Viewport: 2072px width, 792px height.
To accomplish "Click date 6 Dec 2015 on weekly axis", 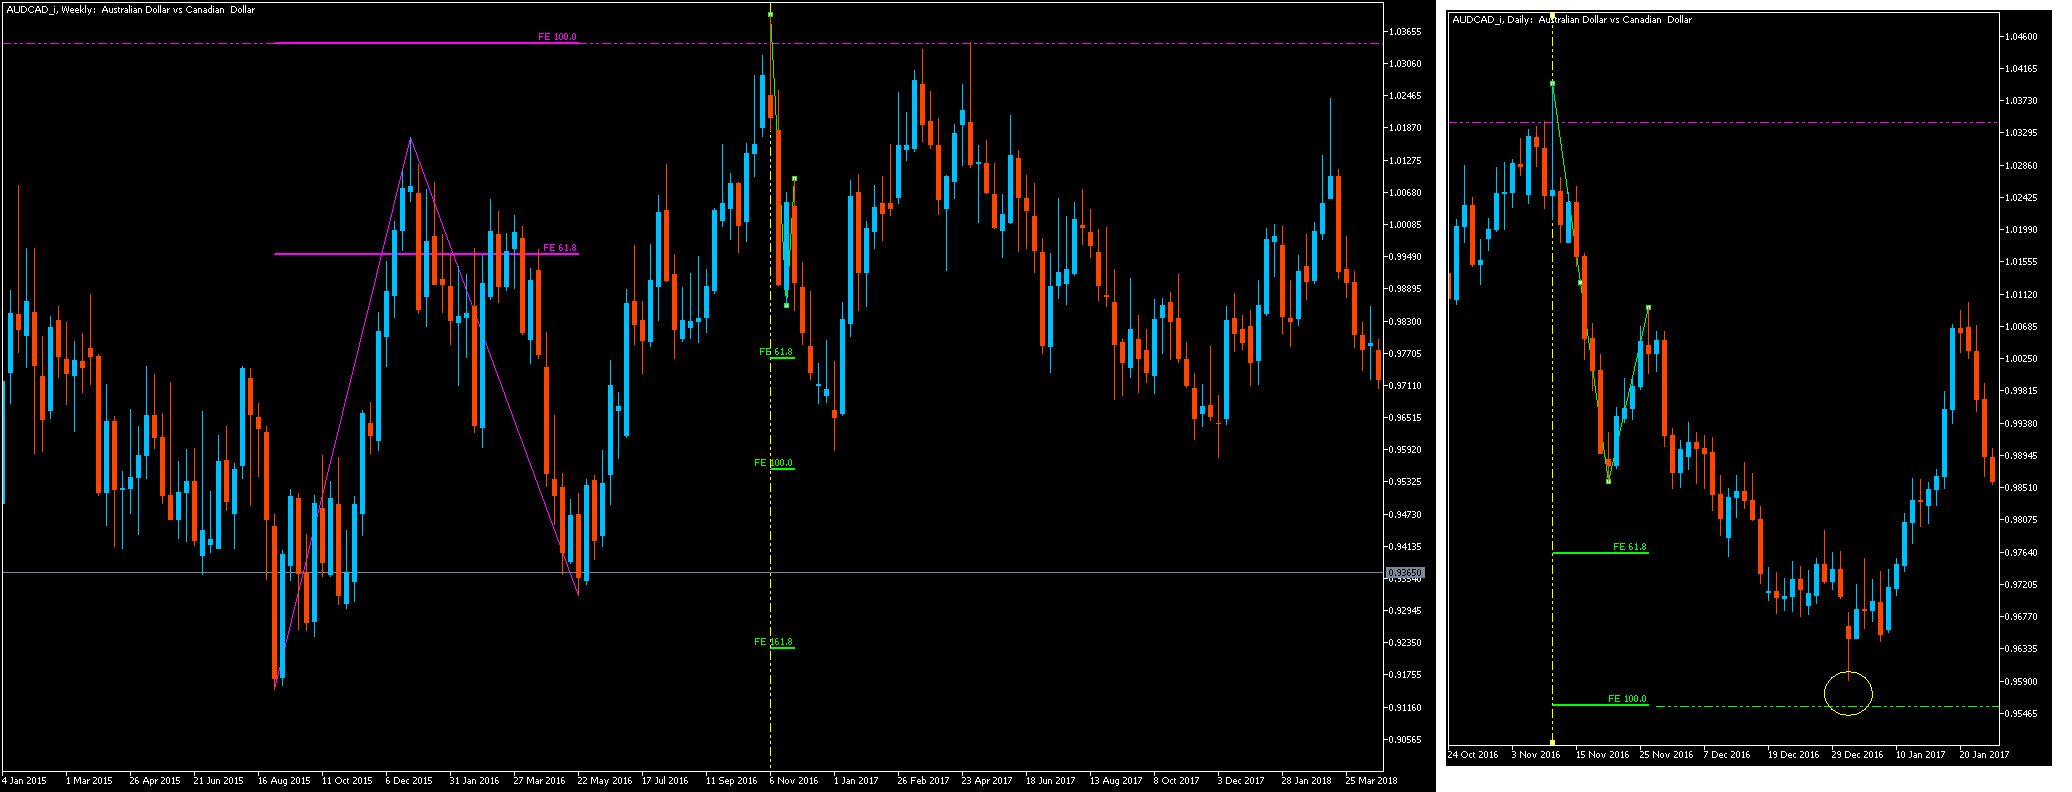I will click(409, 780).
